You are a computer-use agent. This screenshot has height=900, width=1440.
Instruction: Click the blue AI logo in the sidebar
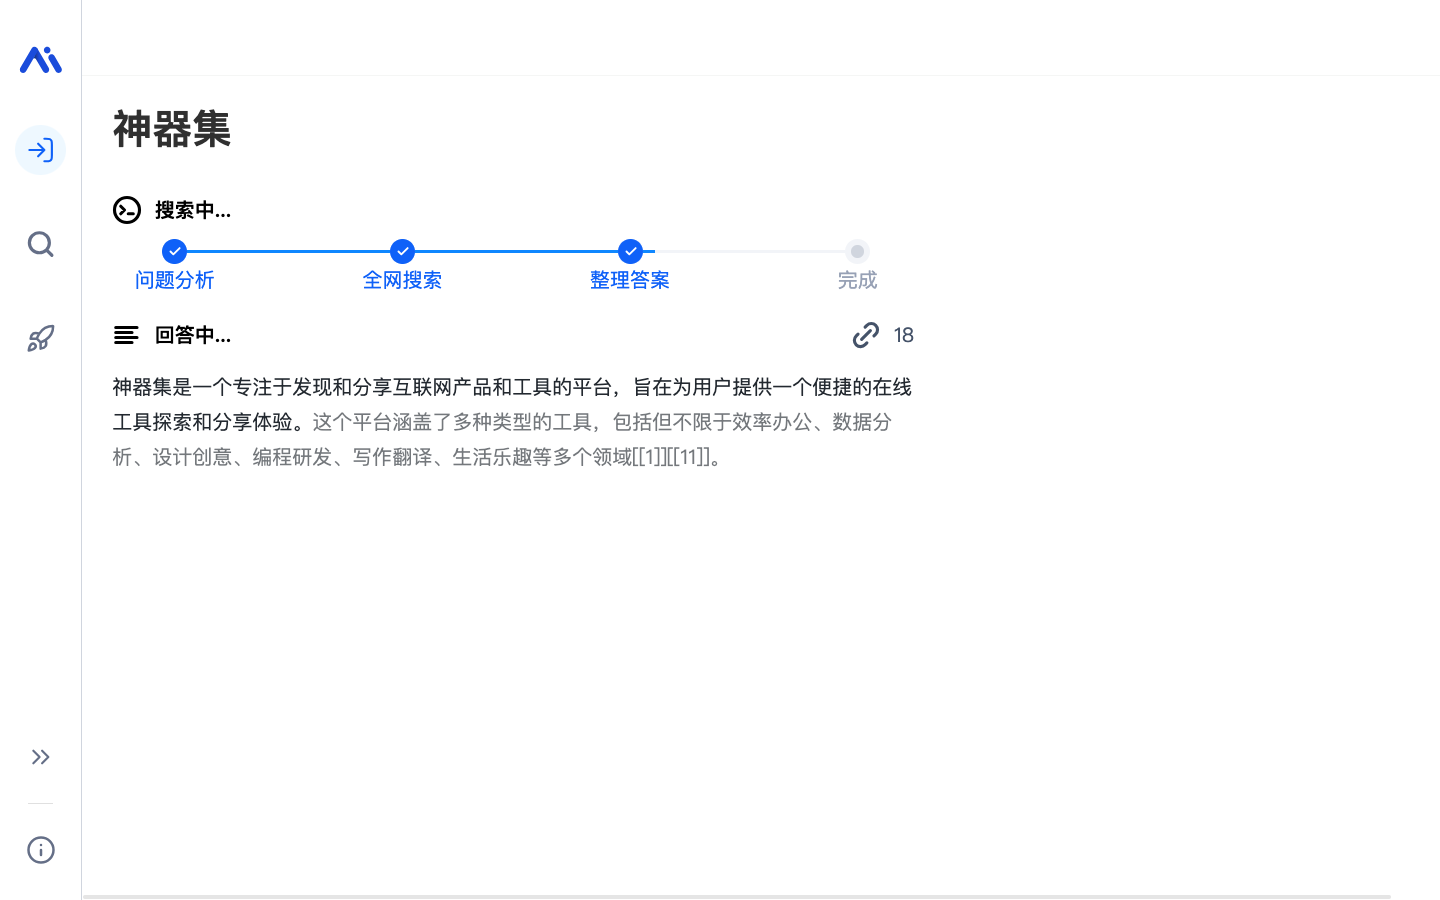pos(41,60)
